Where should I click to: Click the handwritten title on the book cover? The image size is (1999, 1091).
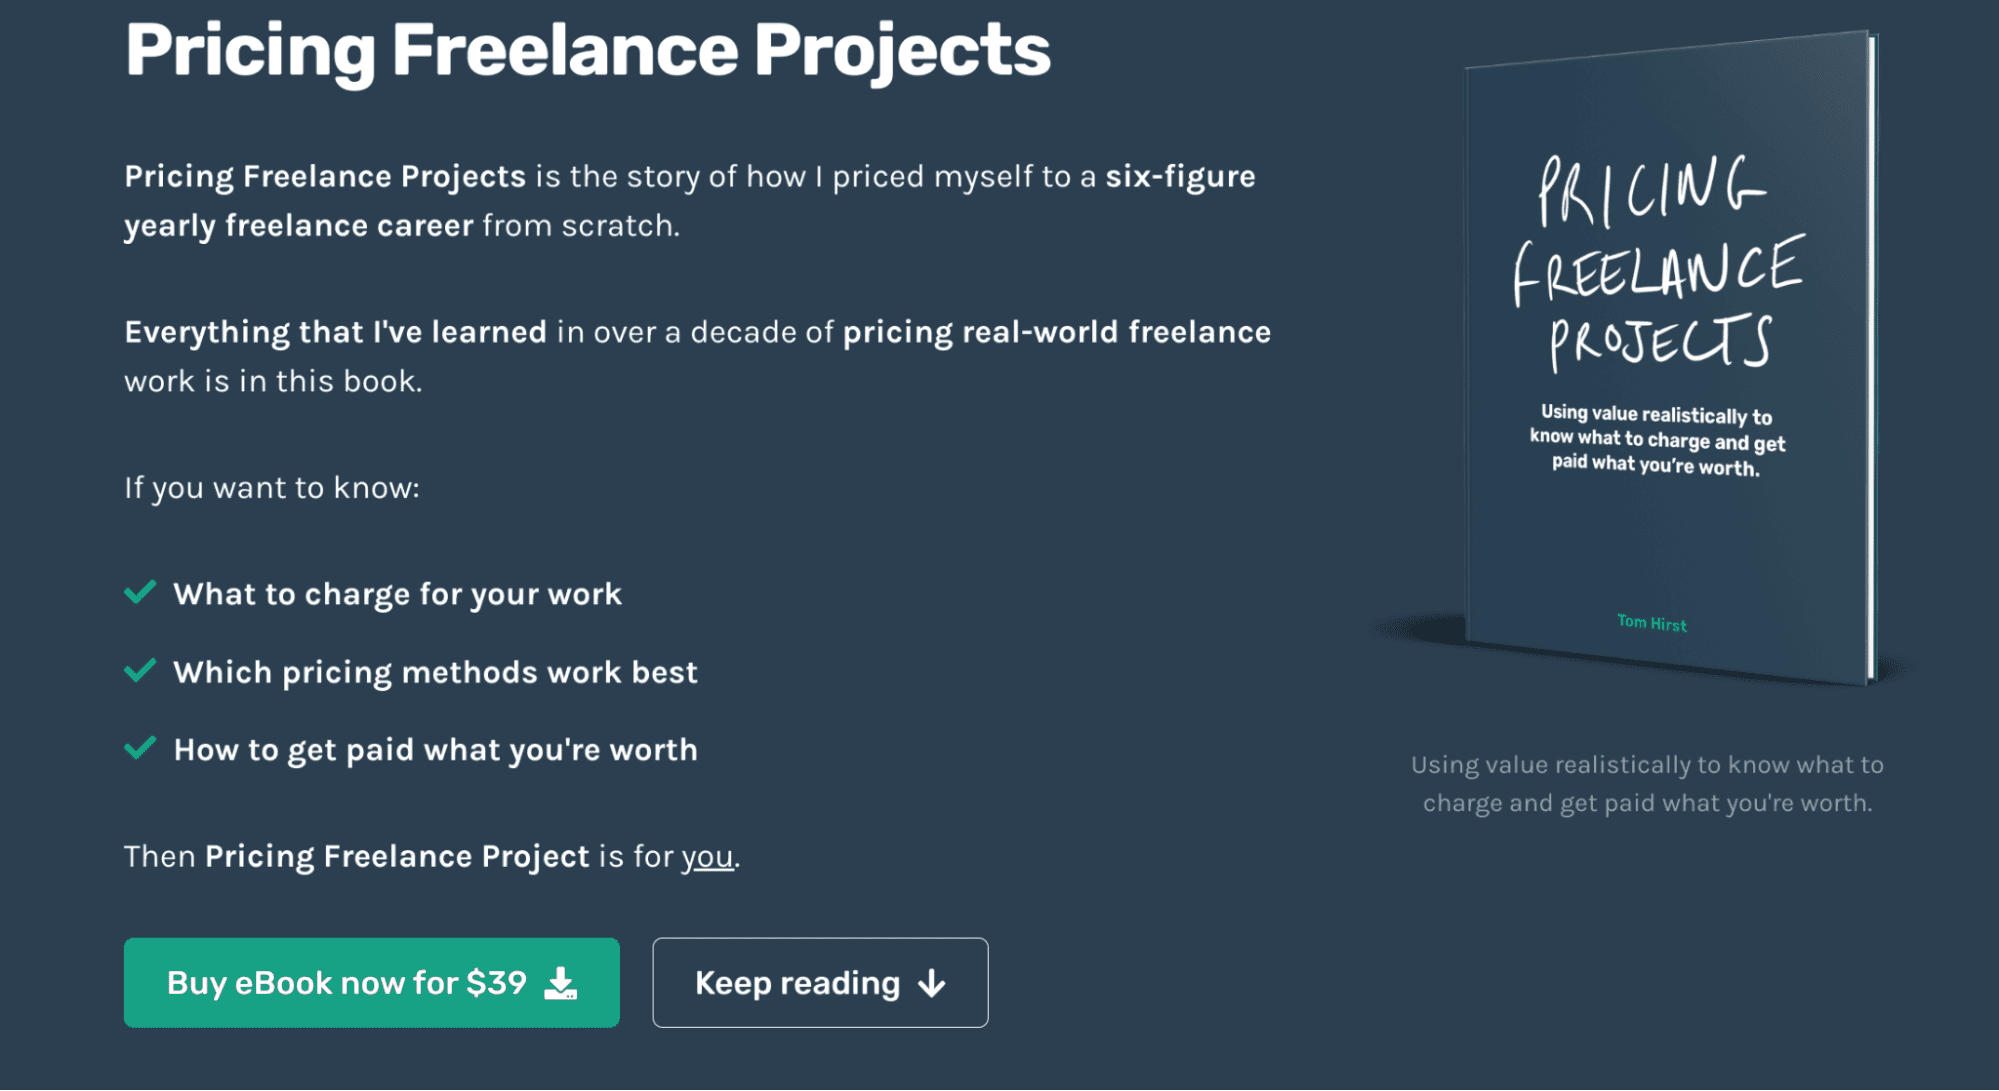pos(1656,264)
